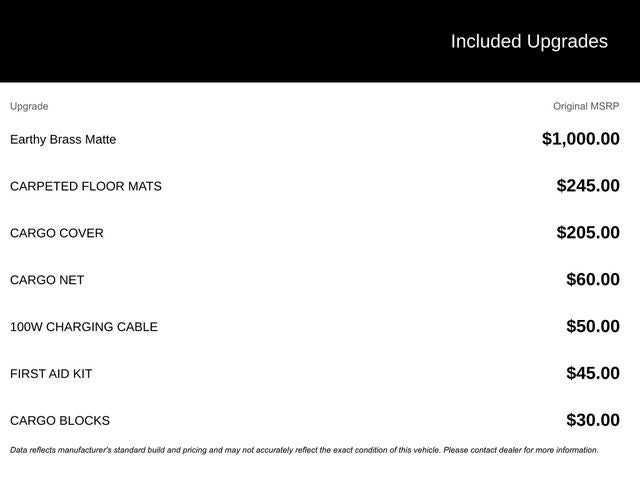The image size is (640, 480).
Task: Select the CARPETED FLOOR MATS item
Action: pos(85,186)
